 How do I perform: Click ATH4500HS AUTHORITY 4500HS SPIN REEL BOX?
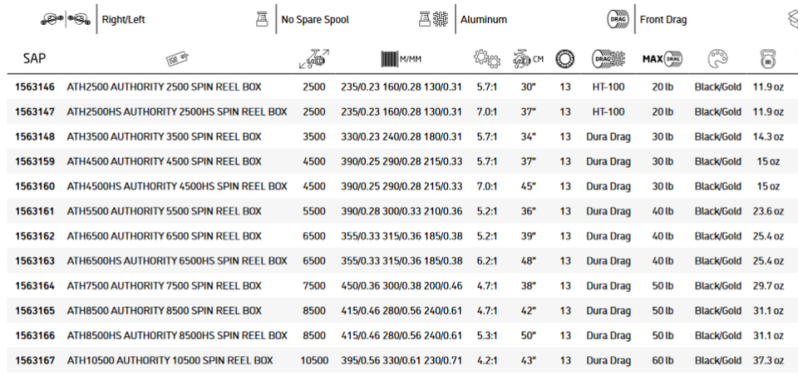click(177, 186)
